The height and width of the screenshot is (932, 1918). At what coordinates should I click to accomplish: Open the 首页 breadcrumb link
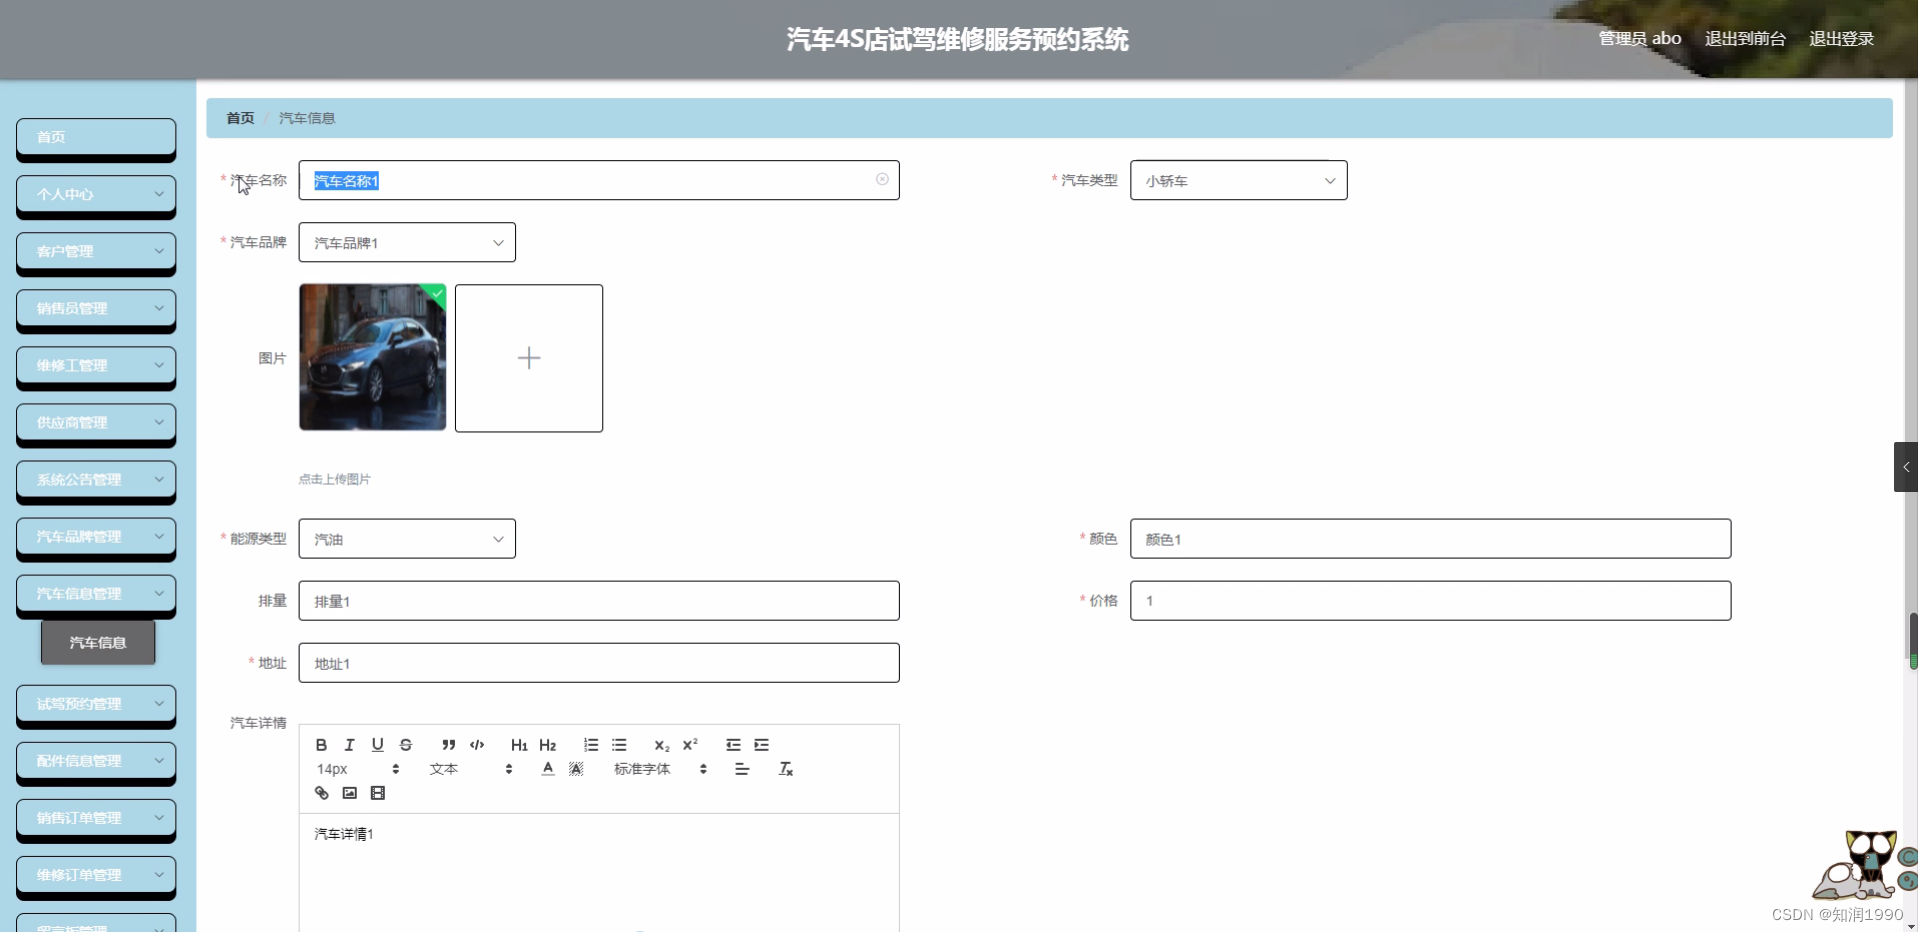(238, 117)
